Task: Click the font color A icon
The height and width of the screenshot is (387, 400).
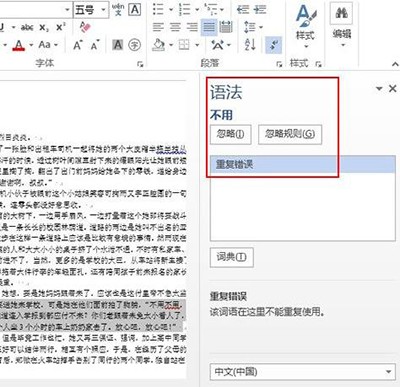Action: (x=19, y=45)
